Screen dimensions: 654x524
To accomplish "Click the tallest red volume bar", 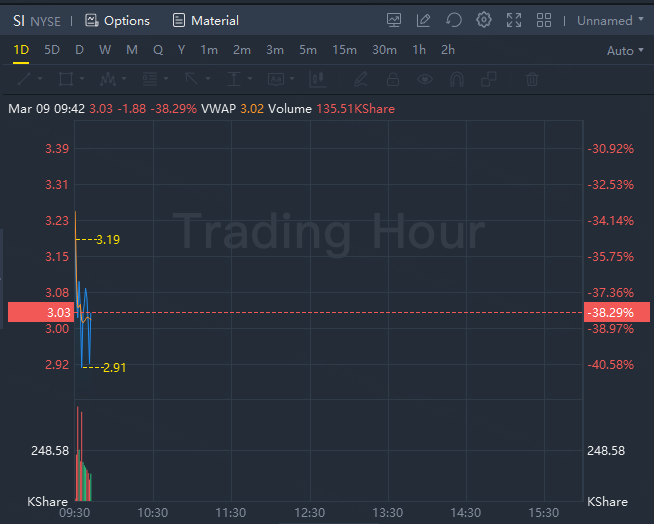I will tap(78, 453).
